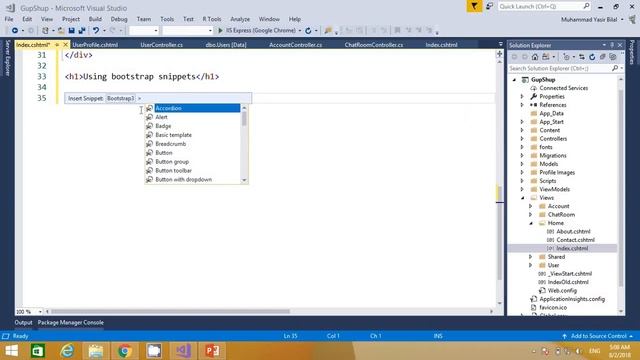Click the browser Refresh icon in toolbar
Image resolution: width=640 pixels, height=360 pixels.
point(308,31)
